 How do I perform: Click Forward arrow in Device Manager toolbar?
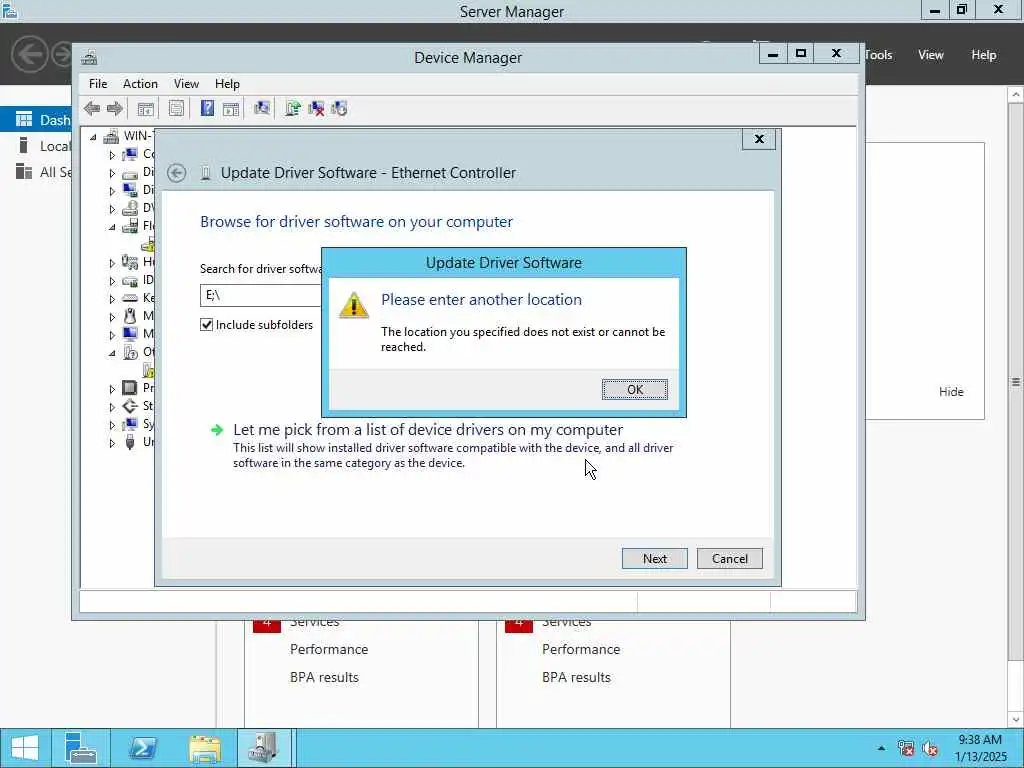pos(115,108)
